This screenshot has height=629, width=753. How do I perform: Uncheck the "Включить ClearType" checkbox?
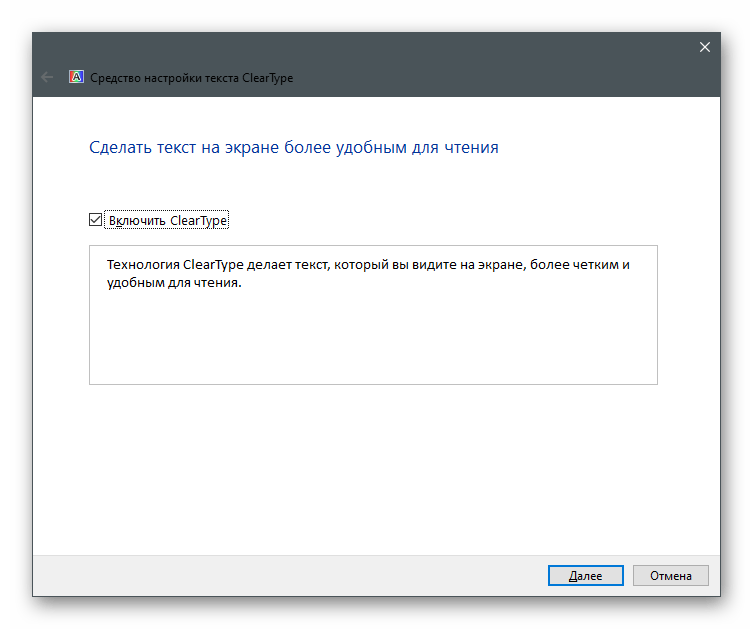pos(95,220)
